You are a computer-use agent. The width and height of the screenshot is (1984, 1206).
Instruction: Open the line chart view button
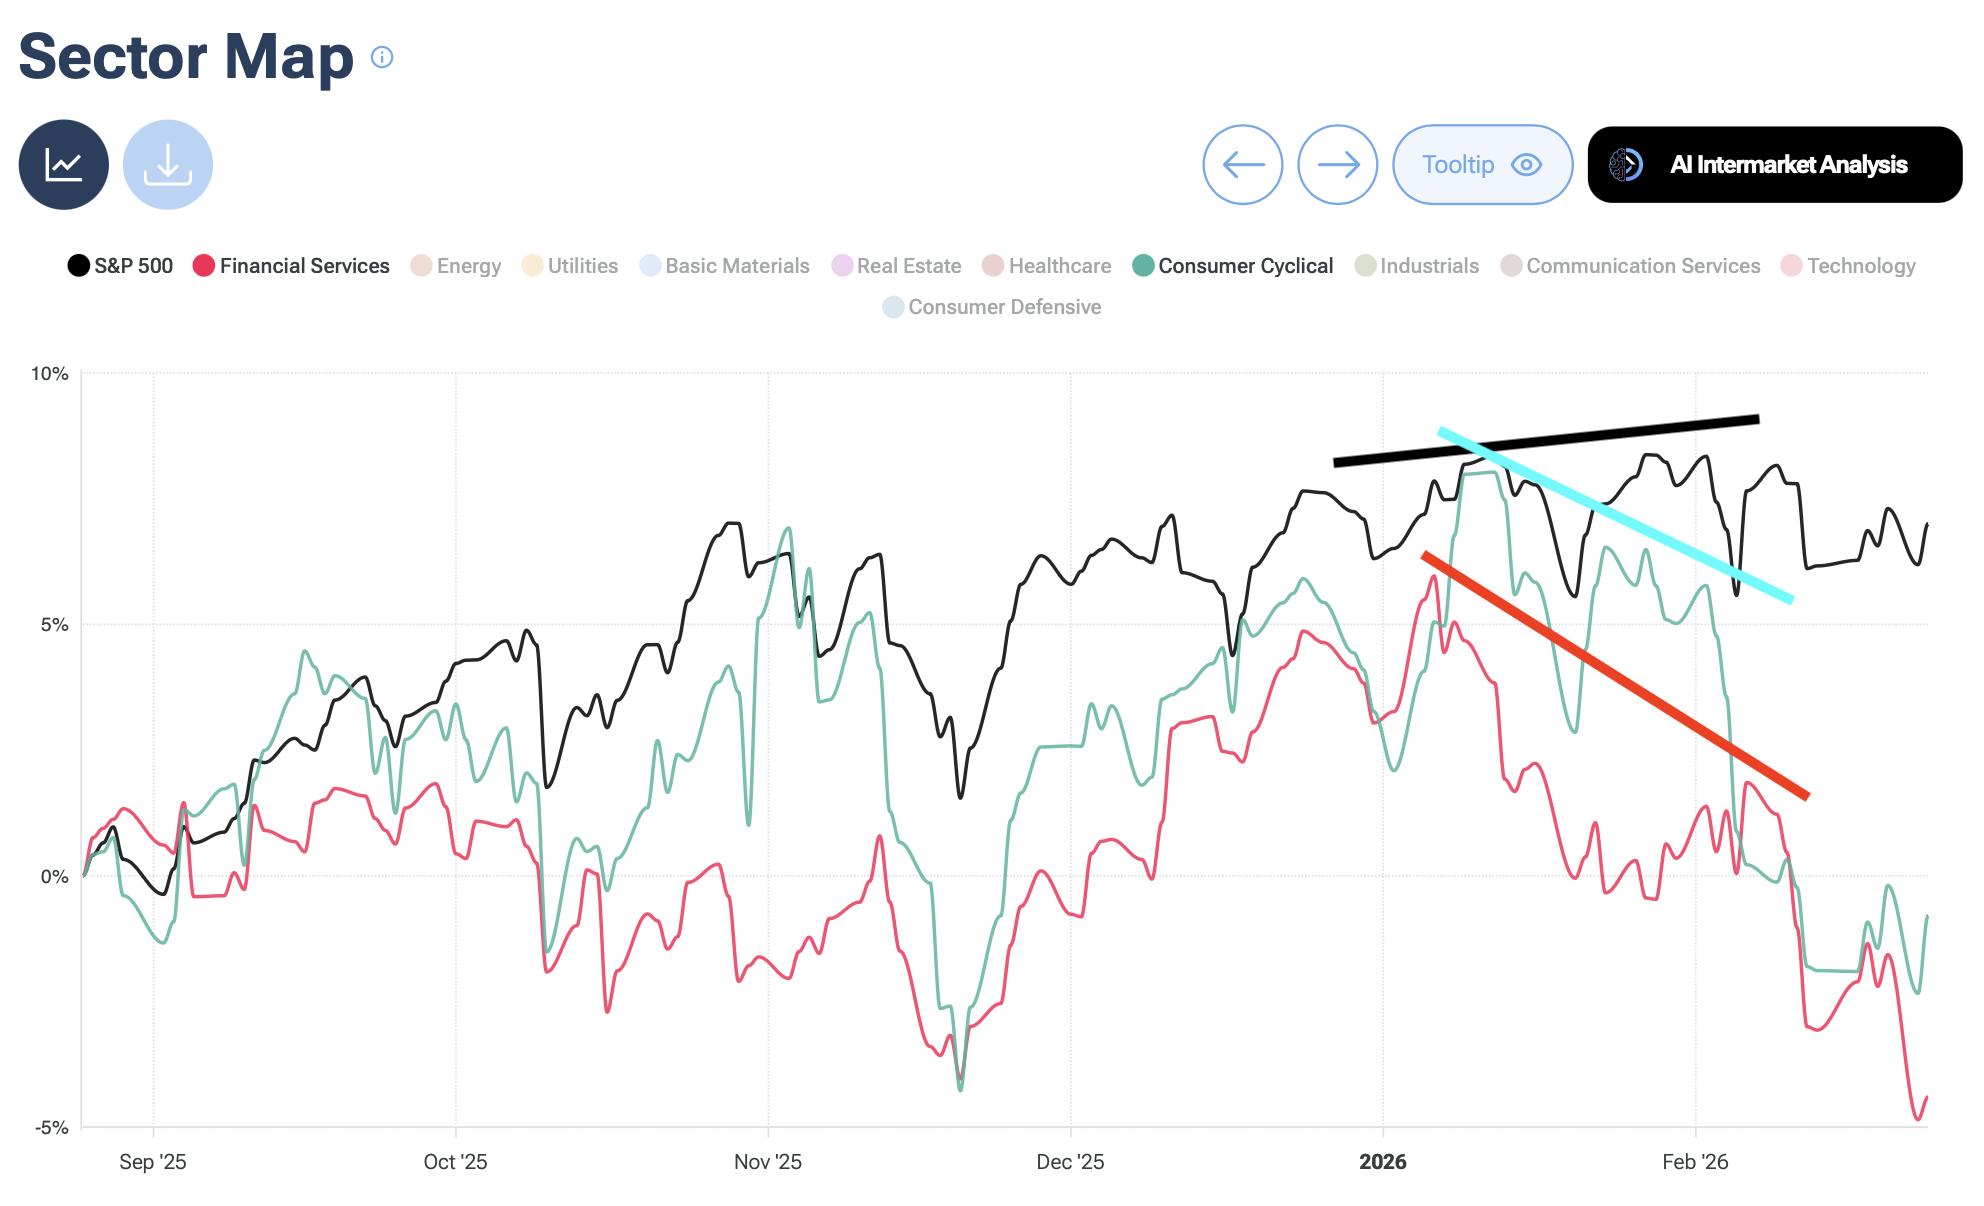coord(63,165)
